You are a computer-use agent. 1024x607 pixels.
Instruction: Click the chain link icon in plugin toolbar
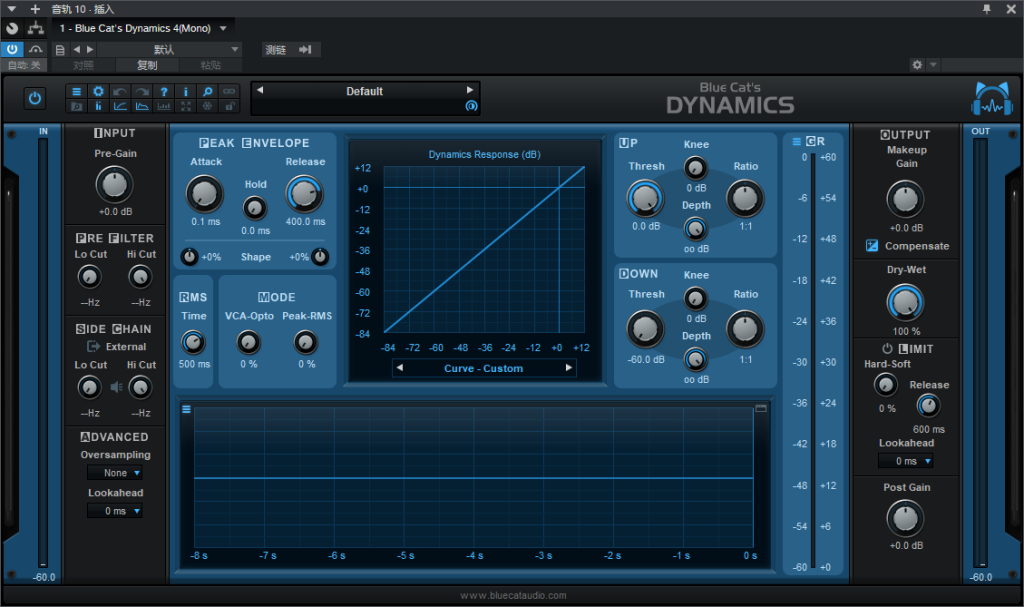pos(229,91)
